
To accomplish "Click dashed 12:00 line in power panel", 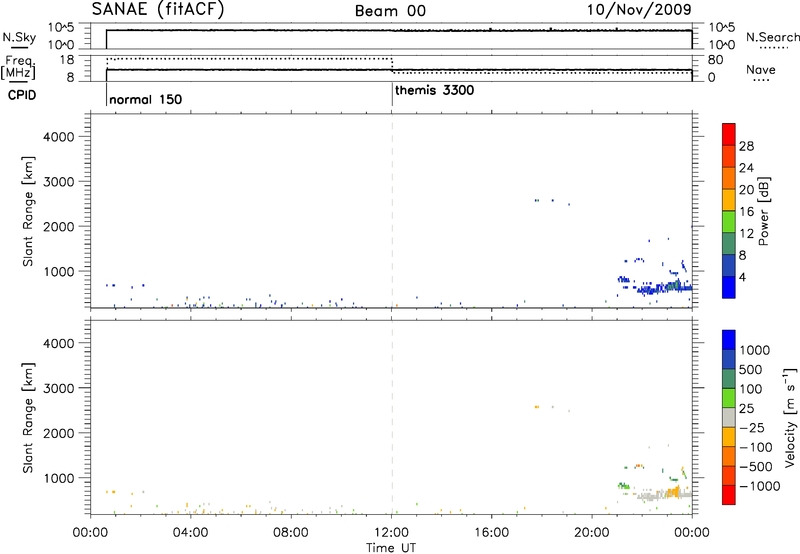I will pyautogui.click(x=392, y=211).
